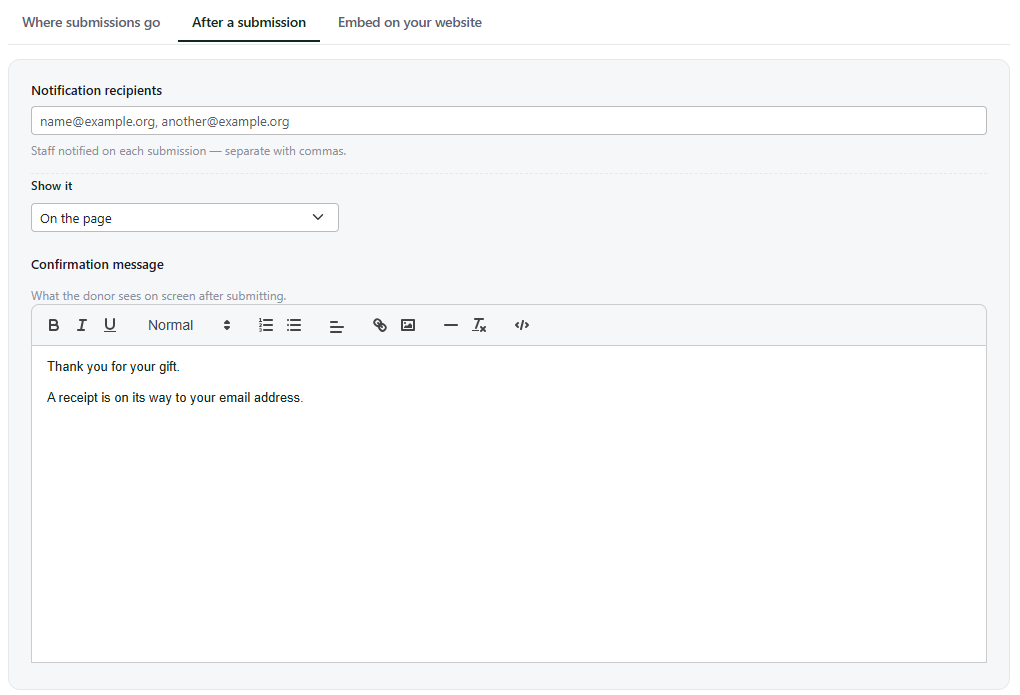Viewport: 1020px width, 695px height.
Task: Focus the Notification recipients email field
Action: pyautogui.click(x=509, y=121)
